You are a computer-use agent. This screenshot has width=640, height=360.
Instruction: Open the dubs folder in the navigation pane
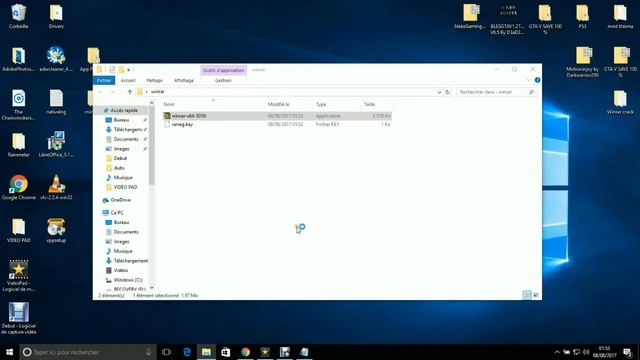[x=119, y=168]
